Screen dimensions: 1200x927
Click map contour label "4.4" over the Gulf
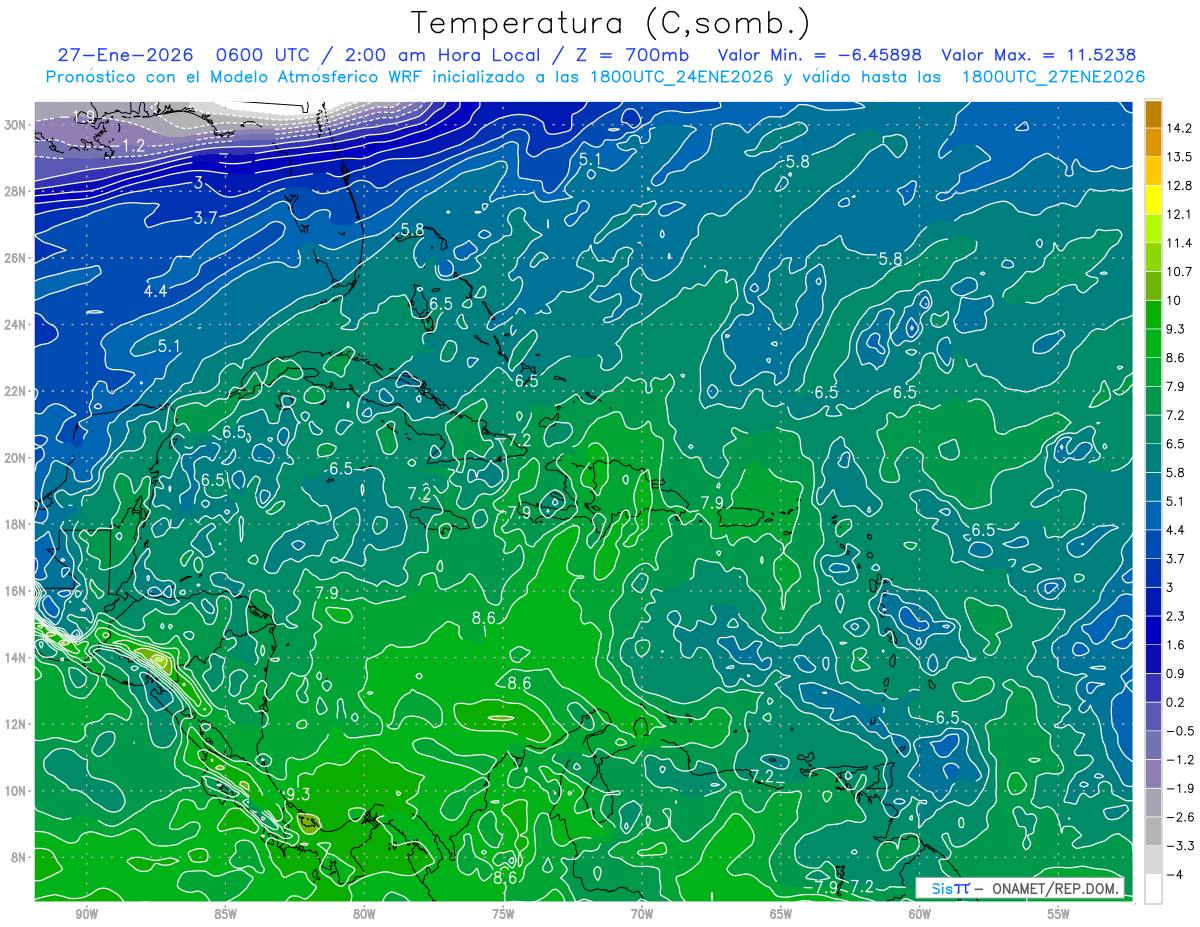[x=156, y=291]
